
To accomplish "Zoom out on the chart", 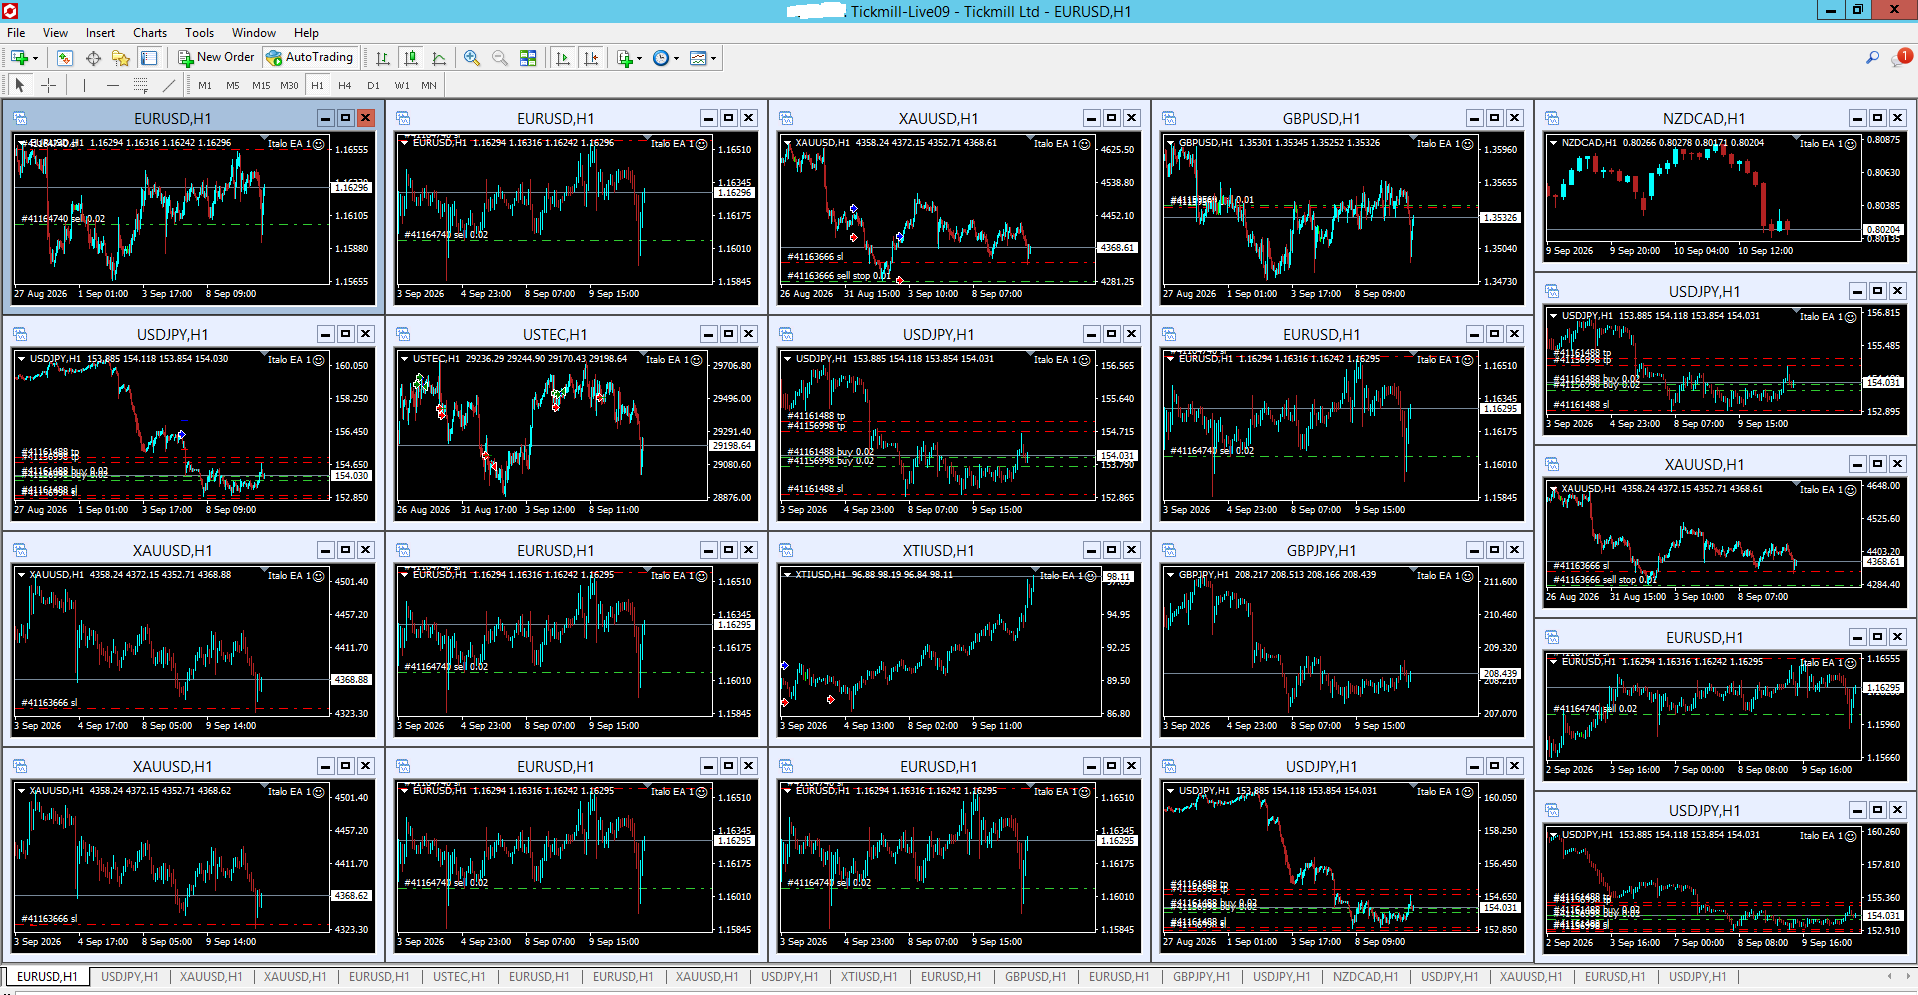I will pyautogui.click(x=500, y=58).
